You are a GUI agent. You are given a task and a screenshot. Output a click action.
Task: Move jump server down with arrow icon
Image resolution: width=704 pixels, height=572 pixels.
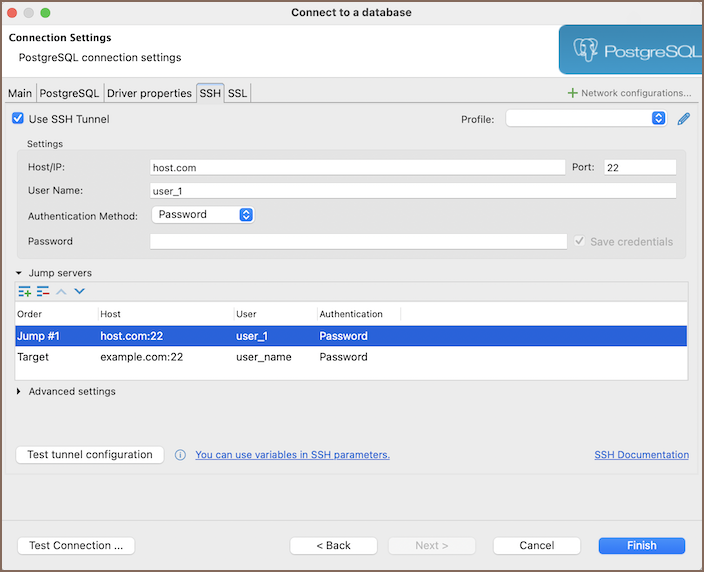[79, 291]
